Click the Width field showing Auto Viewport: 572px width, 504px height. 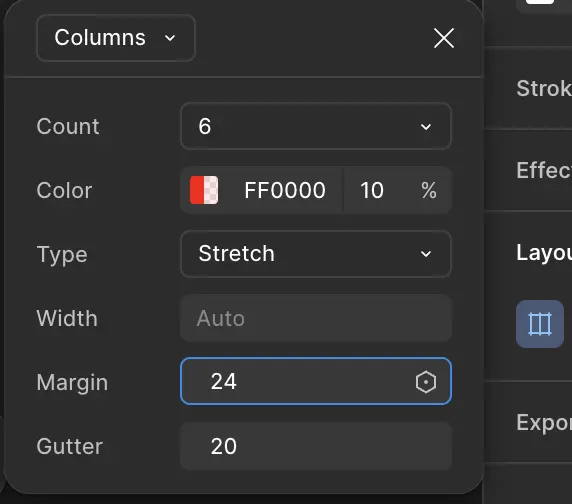[316, 318]
